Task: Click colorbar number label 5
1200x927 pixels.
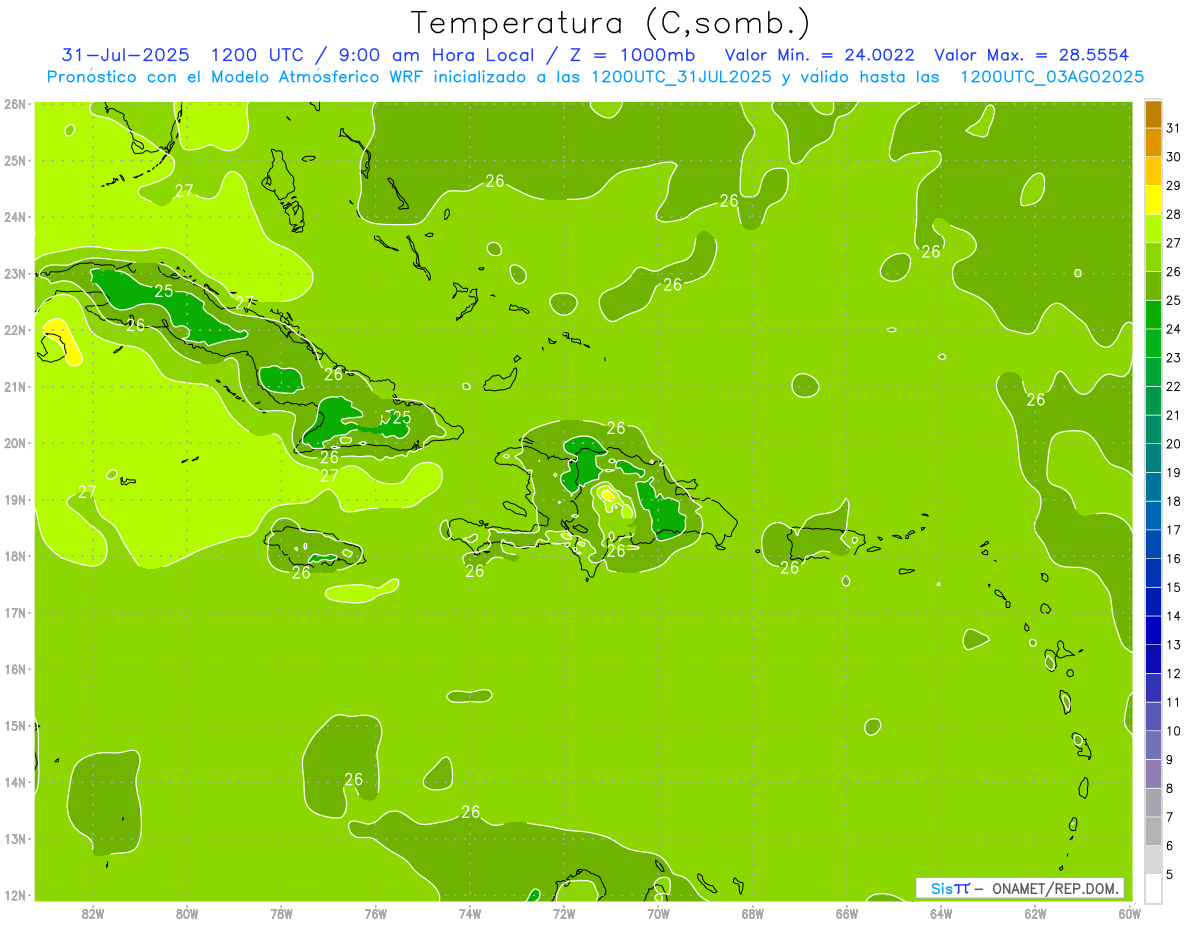Action: click(x=1171, y=875)
